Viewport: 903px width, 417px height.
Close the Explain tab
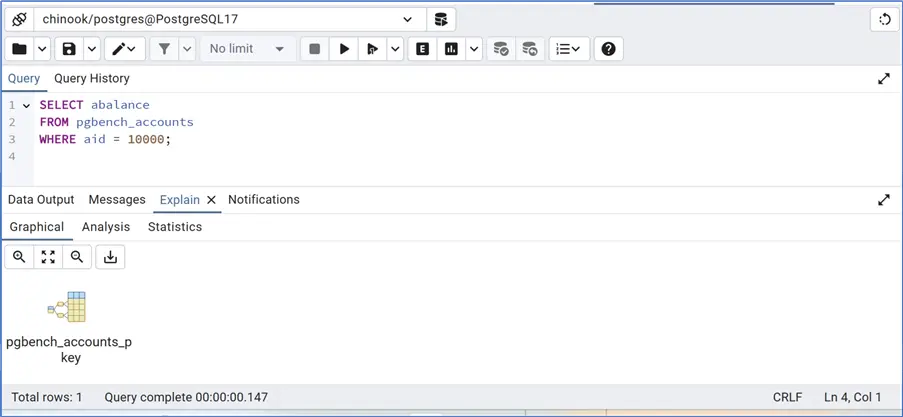[211, 200]
